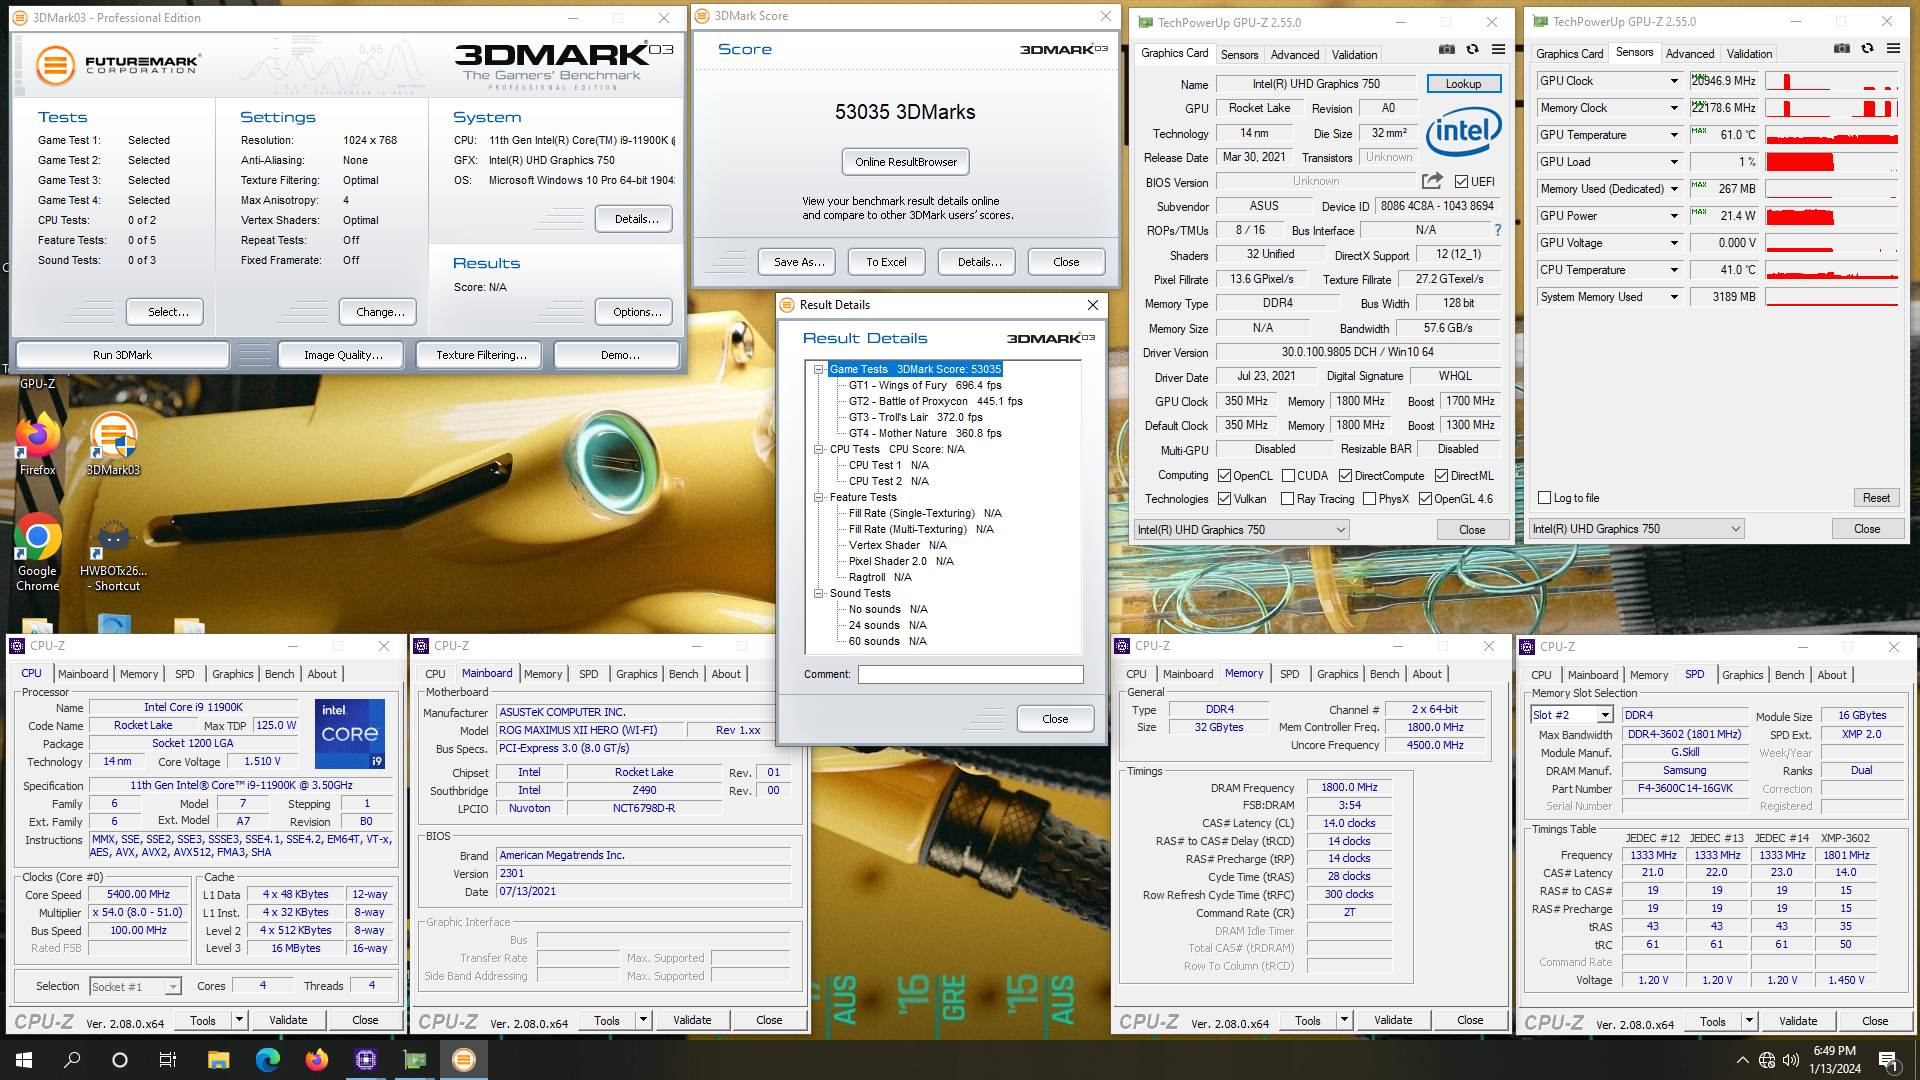
Task: Switch to Validation tab in GPU-Z Sensors window
Action: [1749, 54]
